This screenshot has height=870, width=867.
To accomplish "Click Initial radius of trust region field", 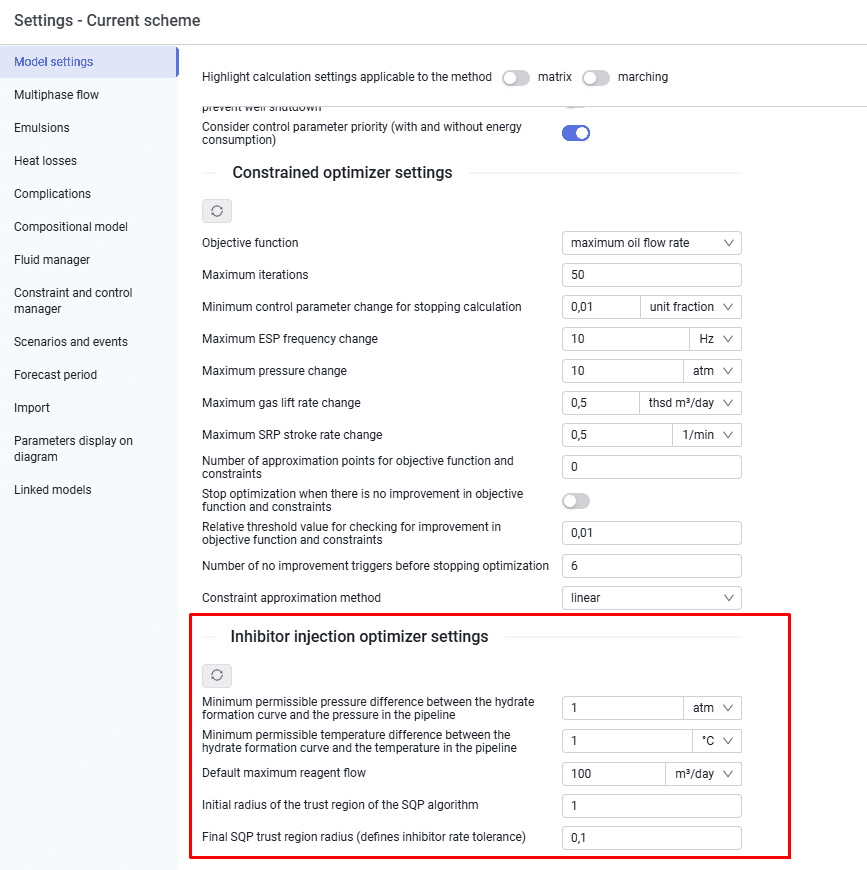I will pyautogui.click(x=652, y=806).
